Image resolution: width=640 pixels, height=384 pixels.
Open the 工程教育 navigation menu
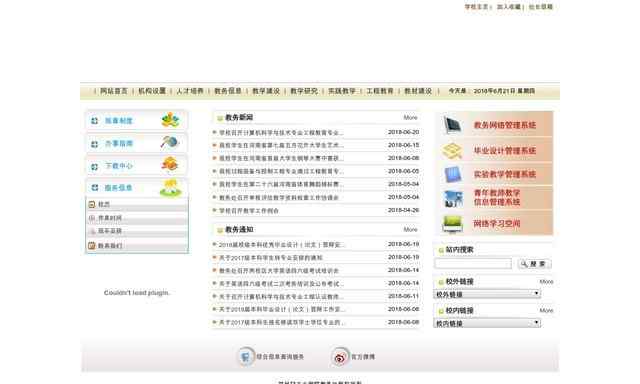click(380, 91)
